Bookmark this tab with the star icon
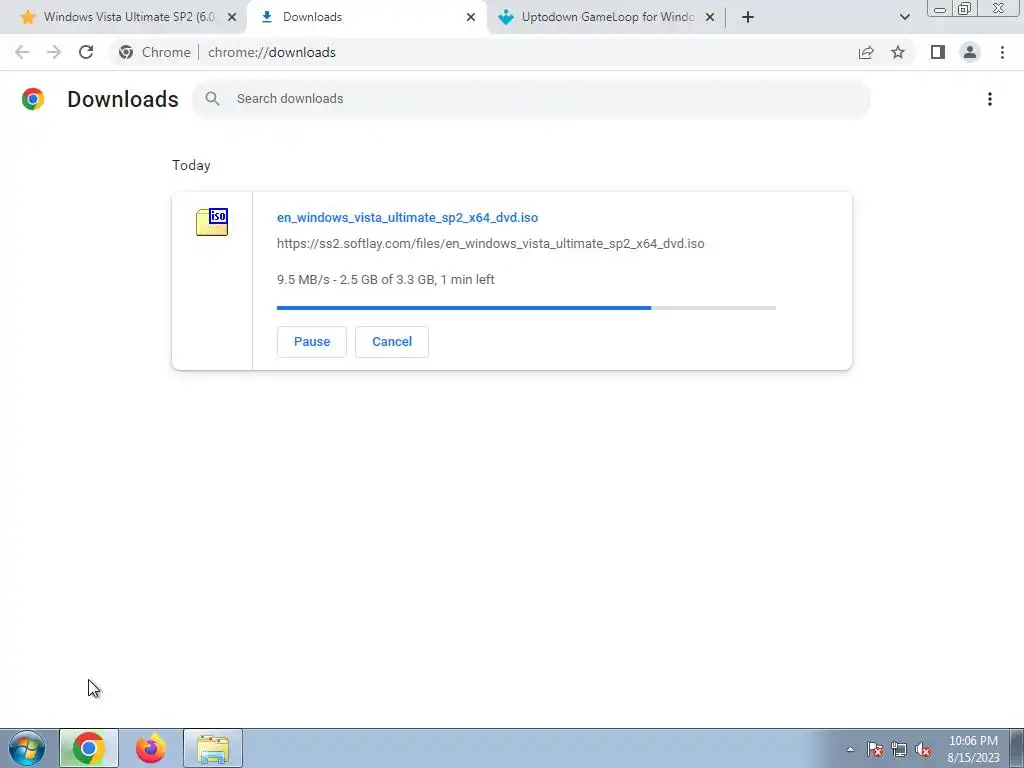This screenshot has width=1024, height=768. (x=898, y=52)
